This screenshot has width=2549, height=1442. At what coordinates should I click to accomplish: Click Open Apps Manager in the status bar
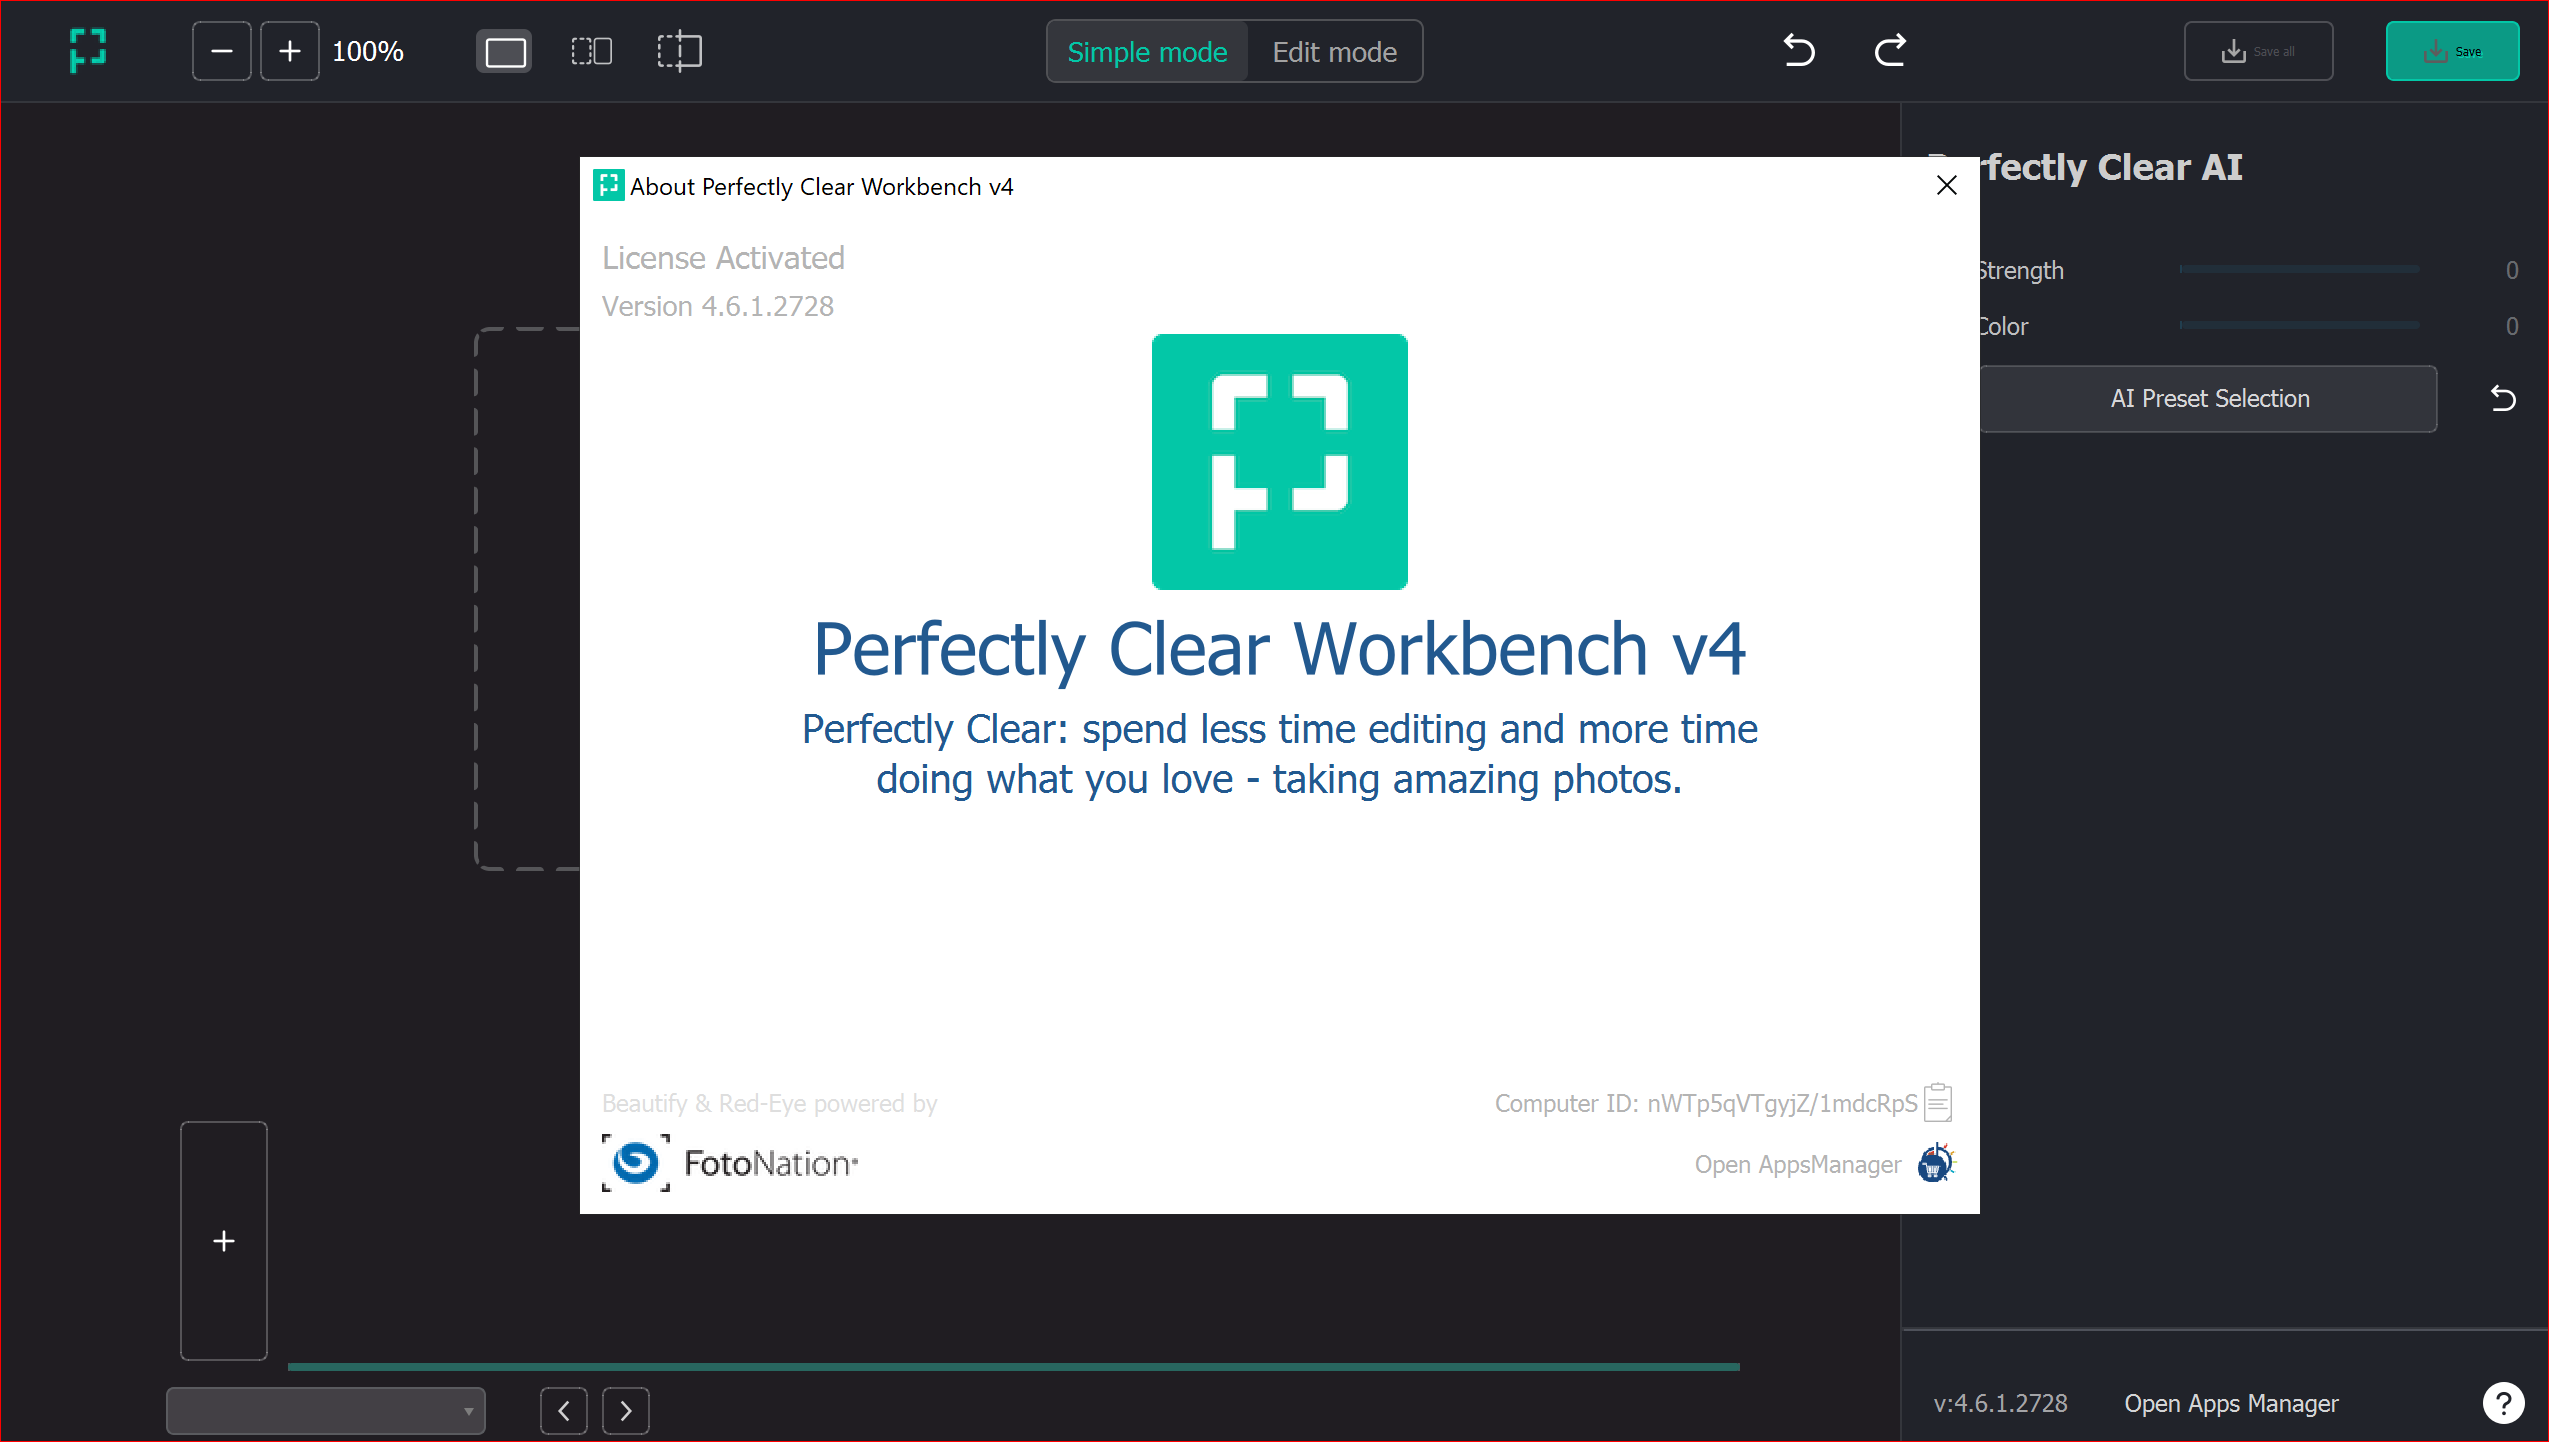[x=2231, y=1404]
